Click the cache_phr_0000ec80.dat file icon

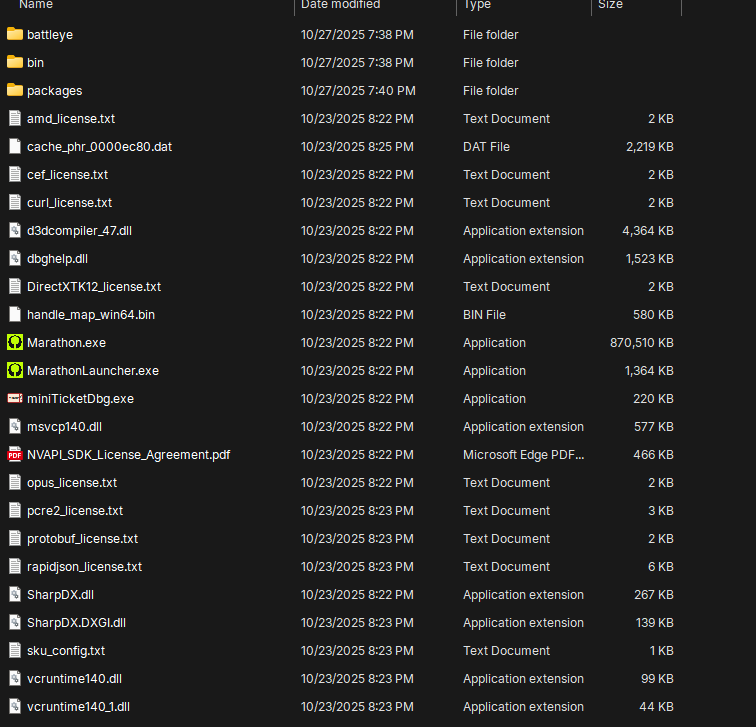[15, 146]
